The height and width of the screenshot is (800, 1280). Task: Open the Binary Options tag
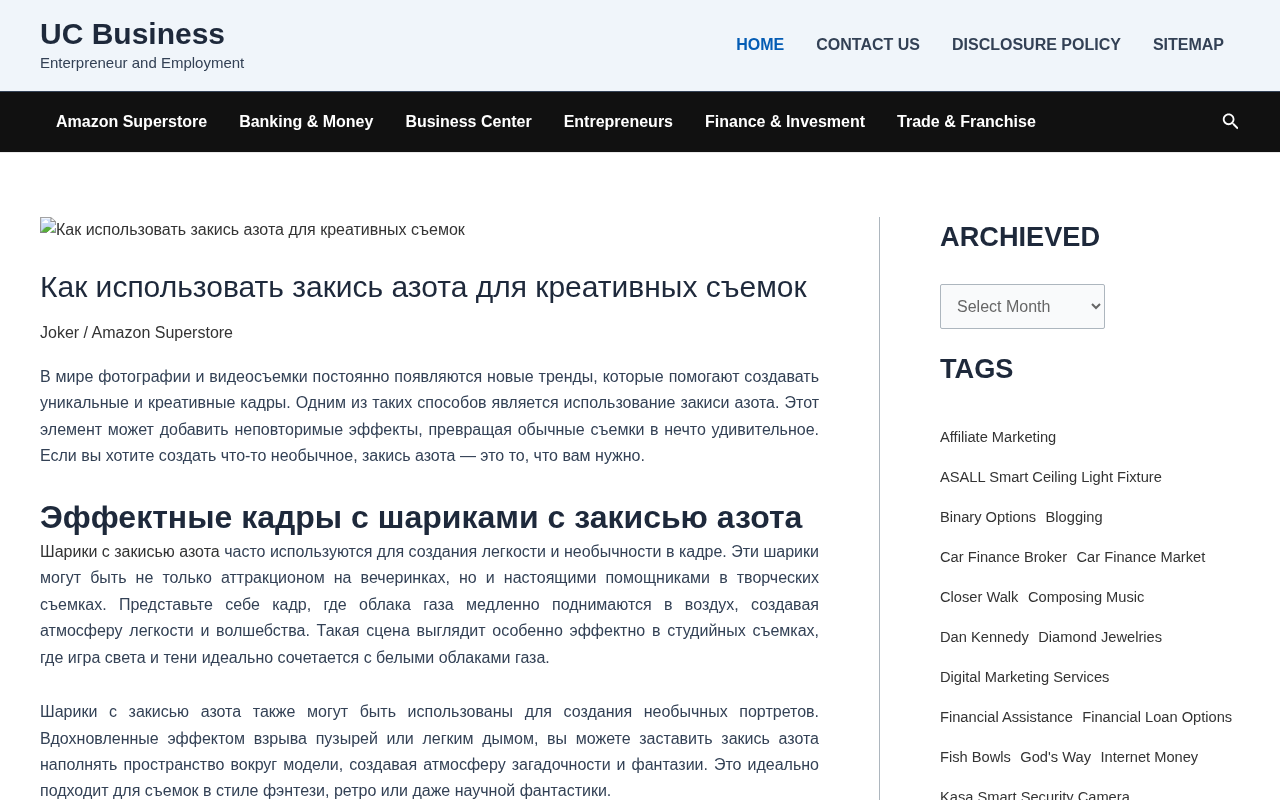(x=988, y=517)
